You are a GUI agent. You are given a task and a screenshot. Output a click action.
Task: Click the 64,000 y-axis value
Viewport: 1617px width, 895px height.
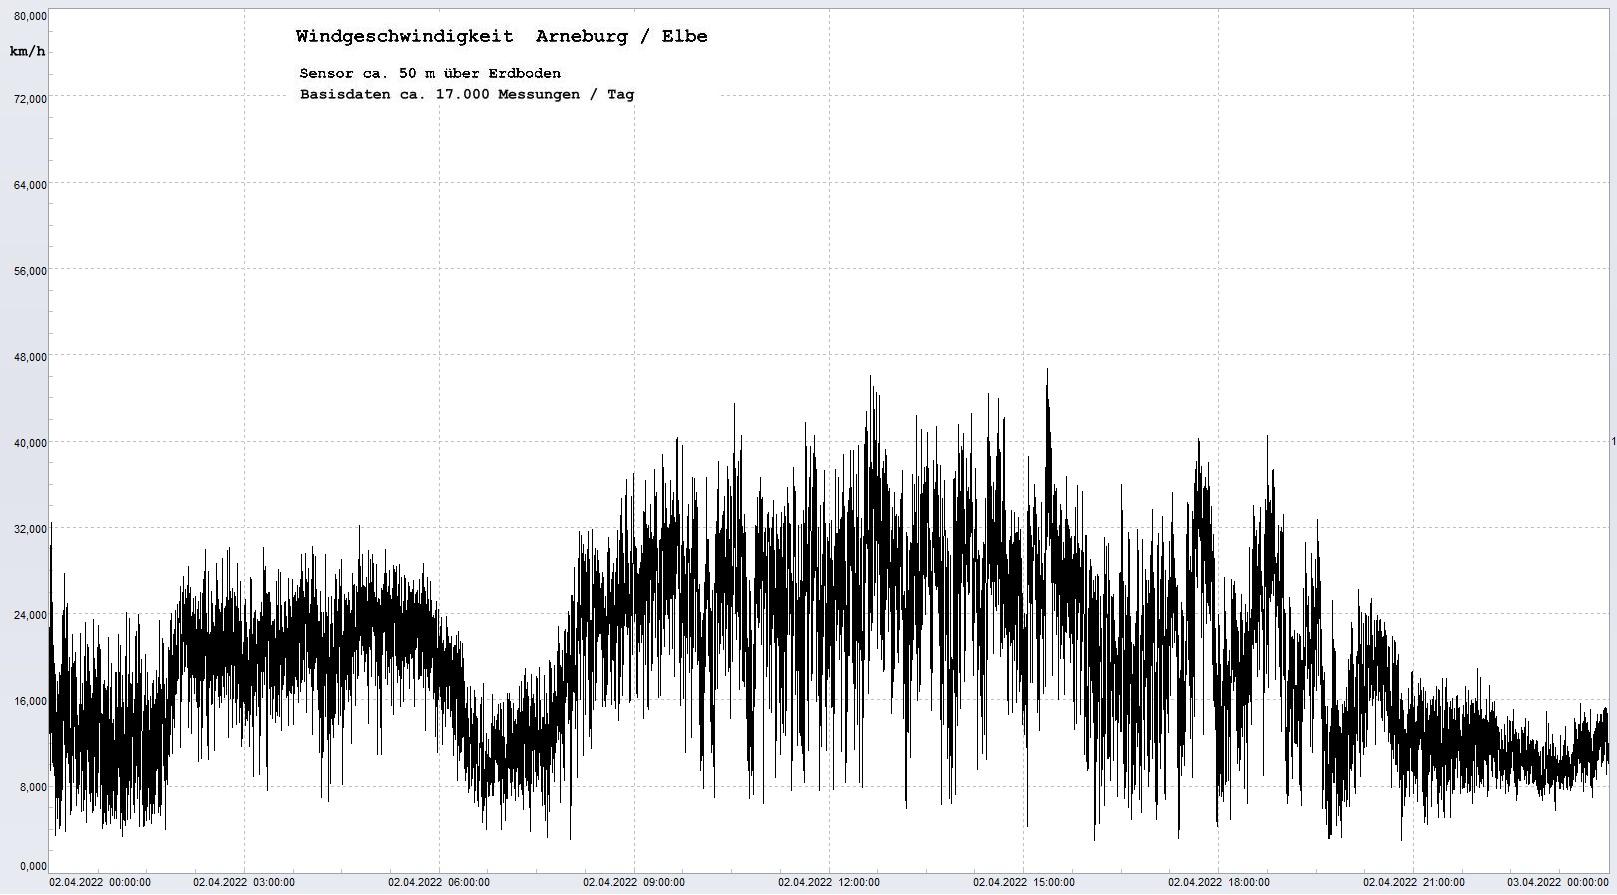[30, 185]
